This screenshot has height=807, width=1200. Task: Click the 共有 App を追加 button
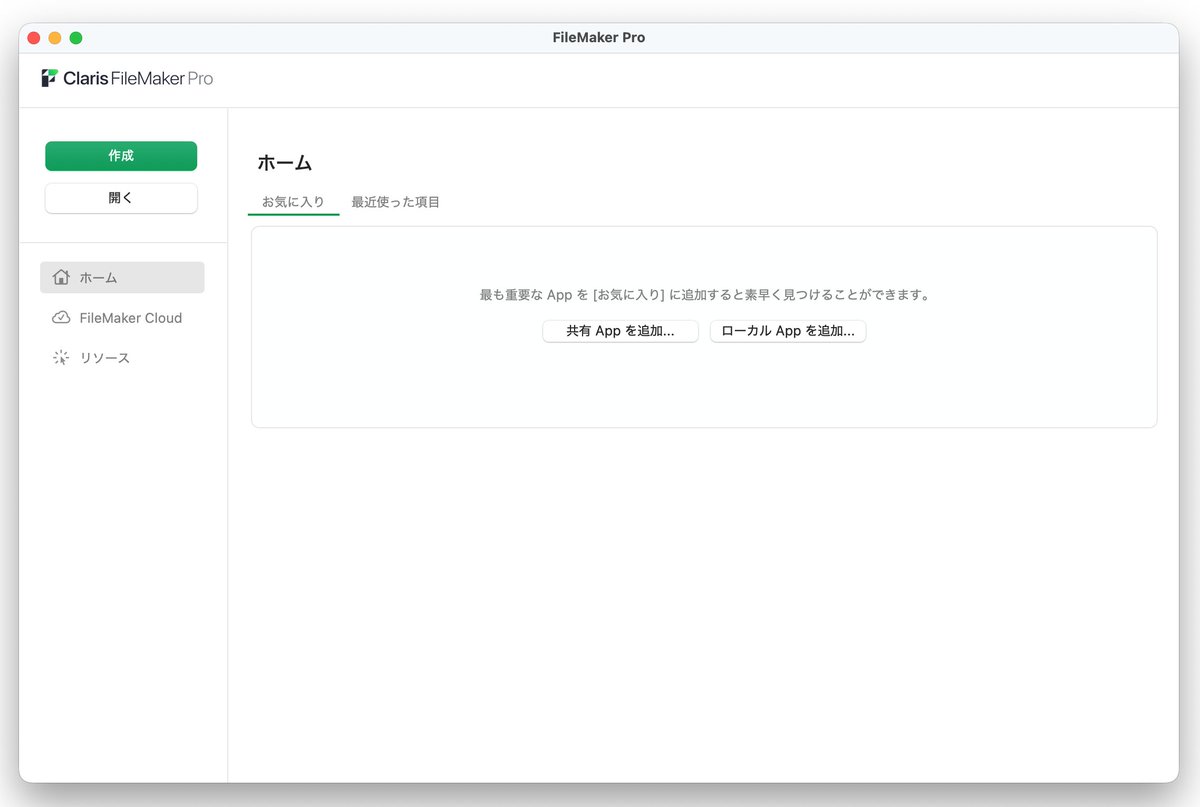click(620, 331)
